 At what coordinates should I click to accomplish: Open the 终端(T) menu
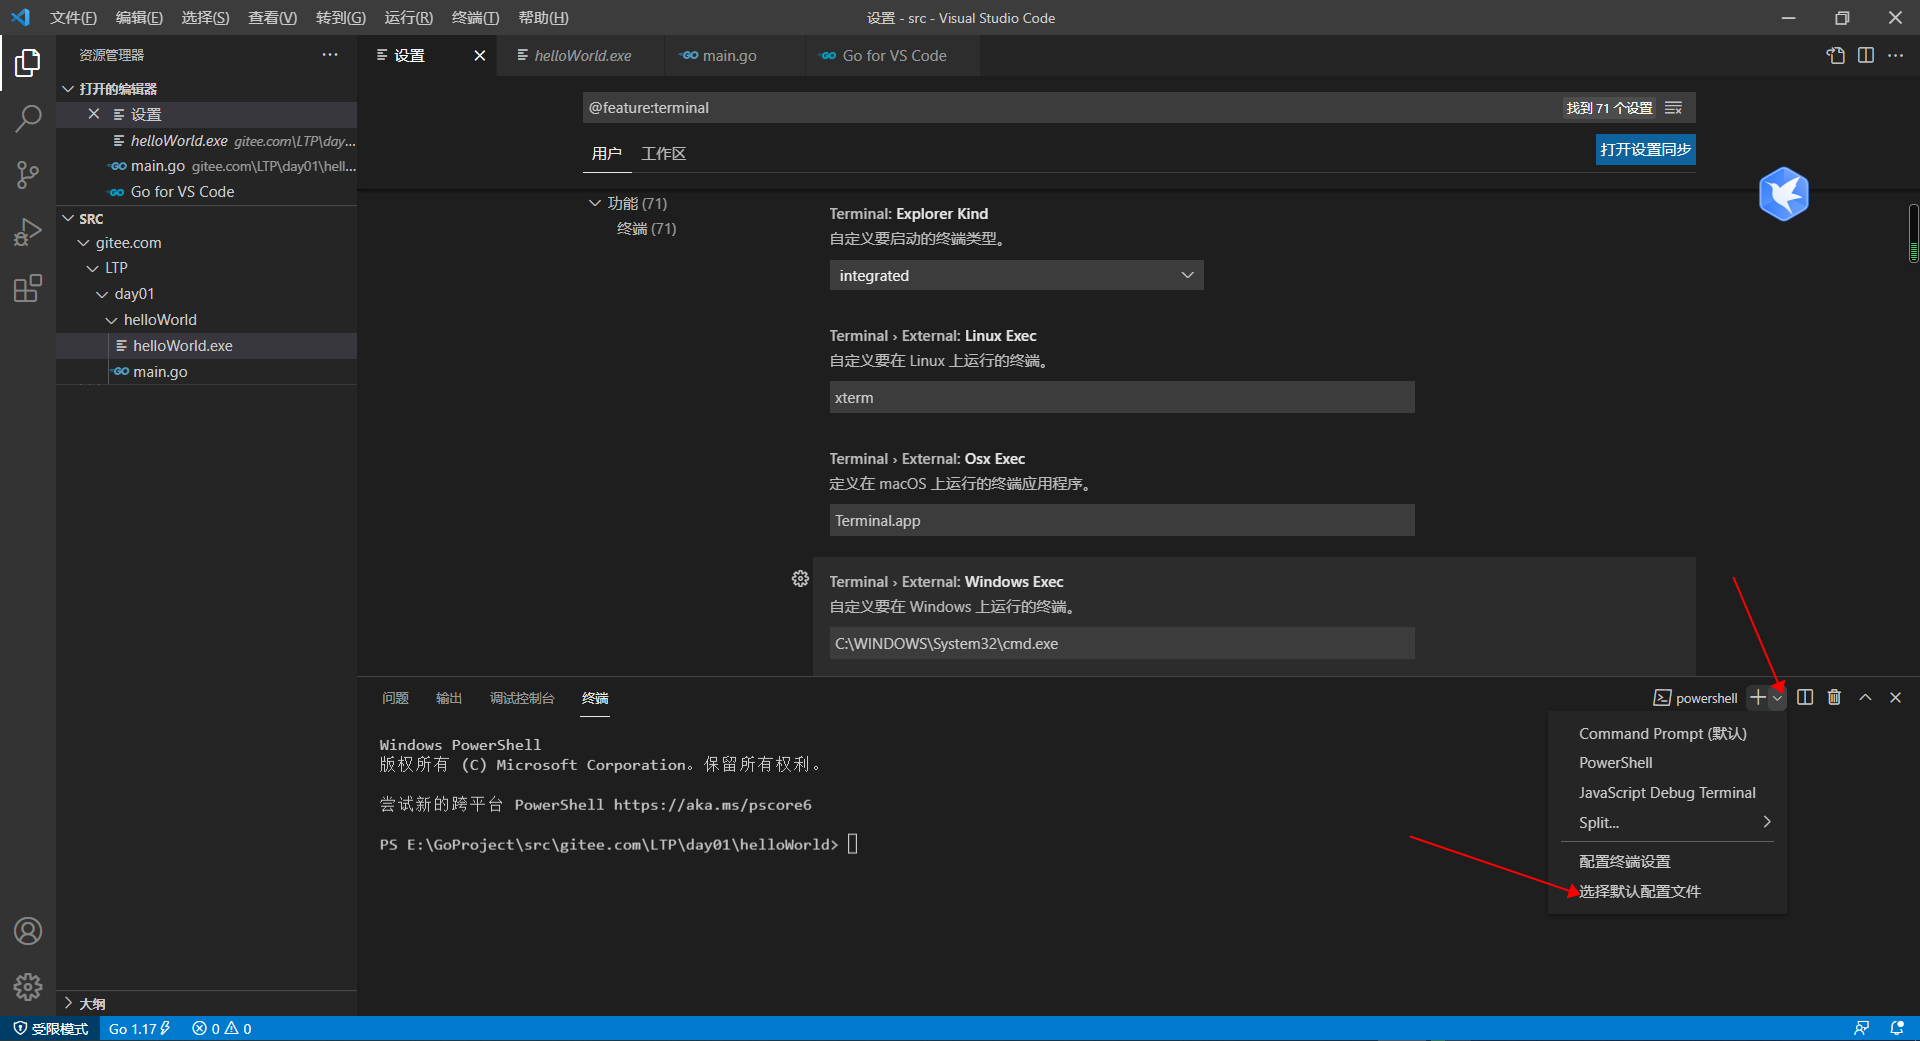pos(475,18)
